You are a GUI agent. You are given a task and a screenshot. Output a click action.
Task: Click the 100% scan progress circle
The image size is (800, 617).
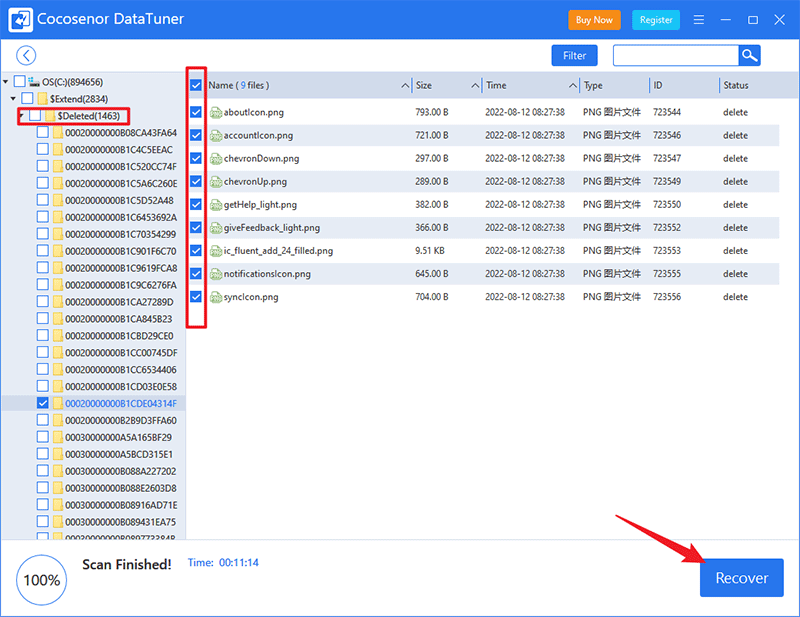coord(42,580)
